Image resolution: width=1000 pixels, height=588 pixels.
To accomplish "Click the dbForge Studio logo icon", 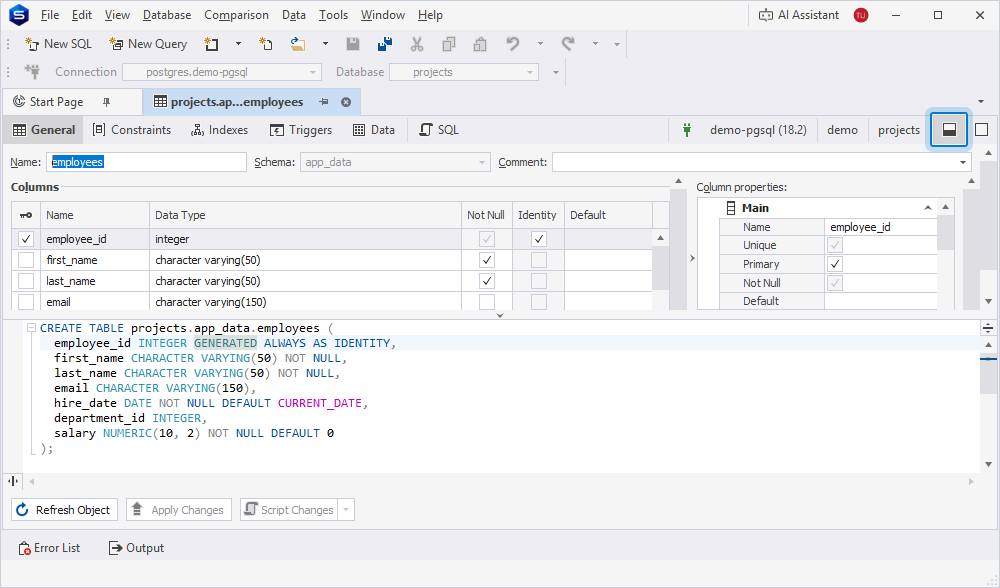I will pyautogui.click(x=19, y=15).
